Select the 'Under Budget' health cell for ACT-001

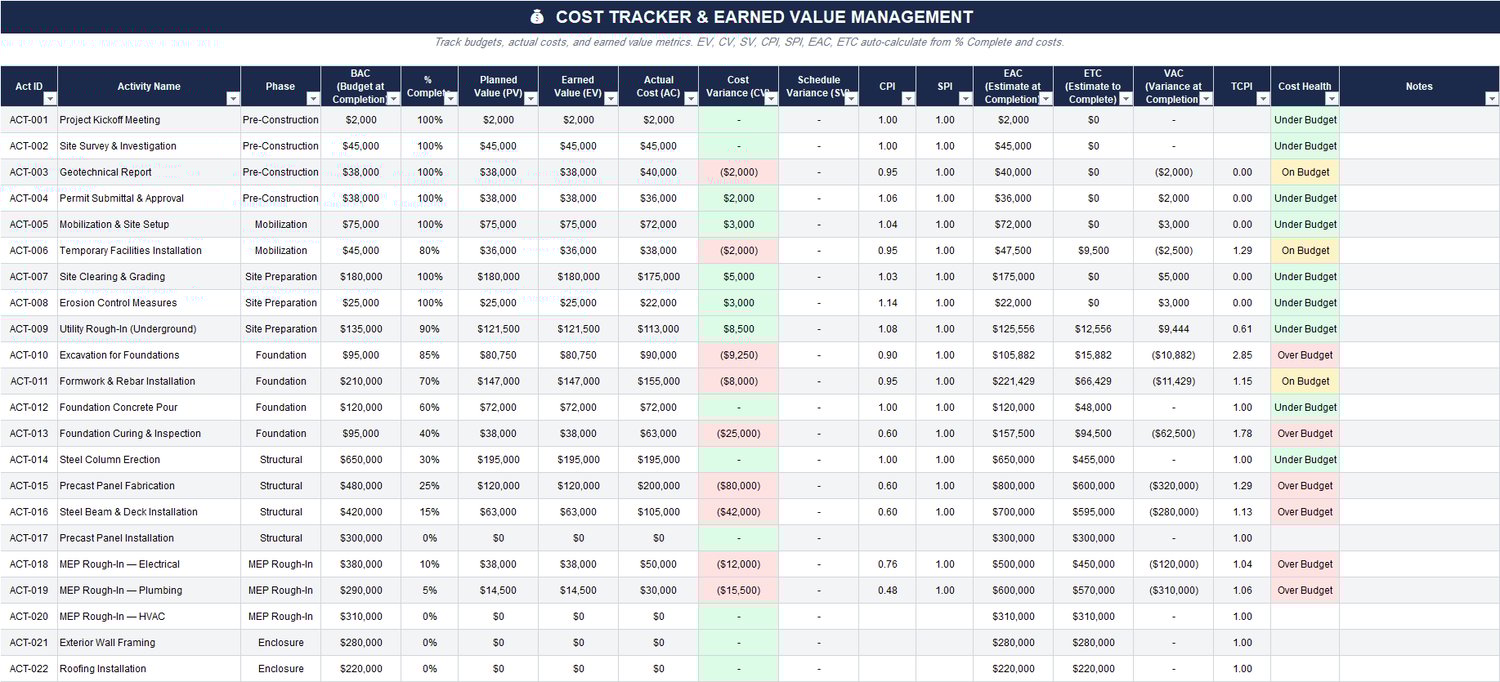1305,120
